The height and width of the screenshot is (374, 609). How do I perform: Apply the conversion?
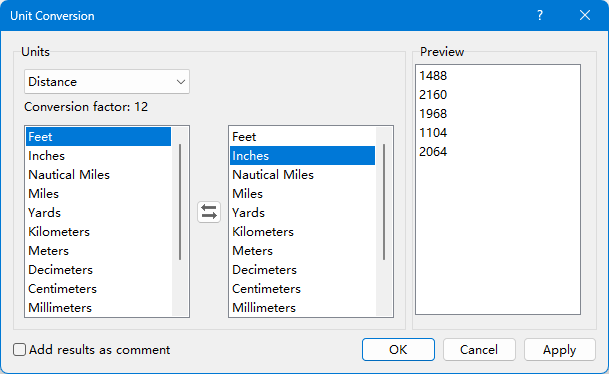pos(560,350)
